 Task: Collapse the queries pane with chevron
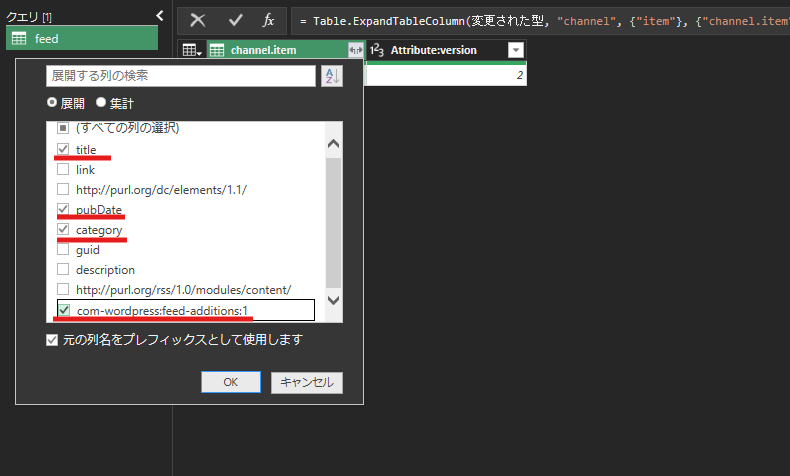coord(159,16)
